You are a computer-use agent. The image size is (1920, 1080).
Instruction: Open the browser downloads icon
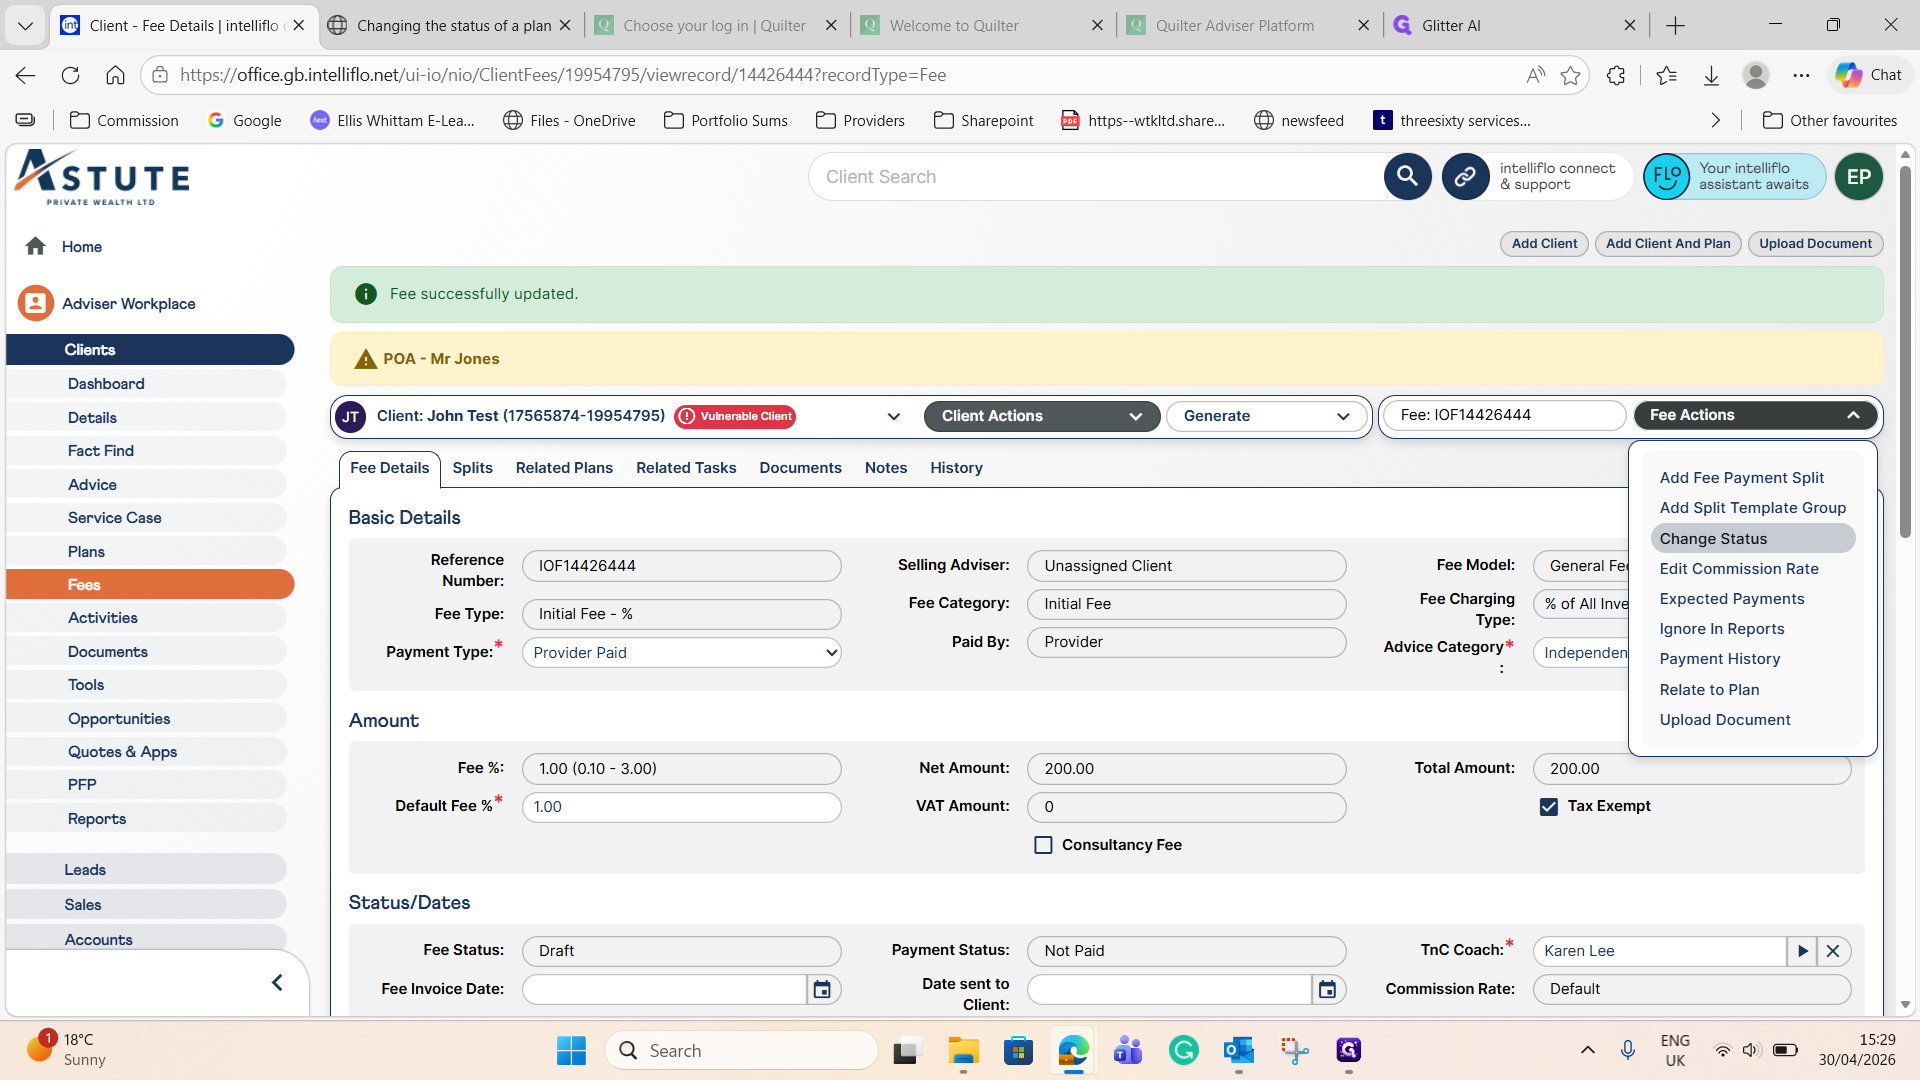1711,75
